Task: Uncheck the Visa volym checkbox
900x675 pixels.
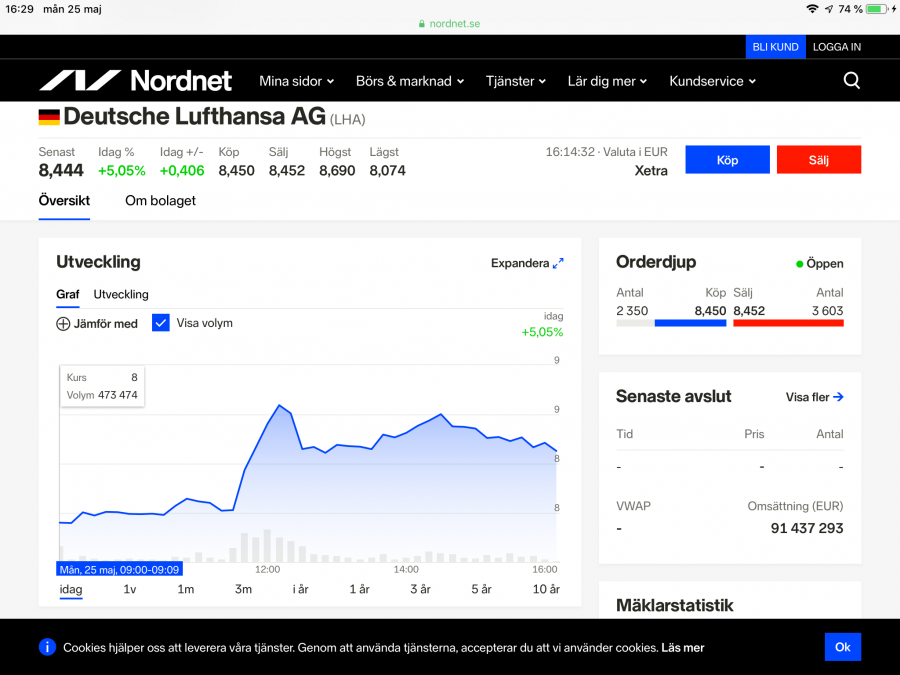Action: (161, 323)
